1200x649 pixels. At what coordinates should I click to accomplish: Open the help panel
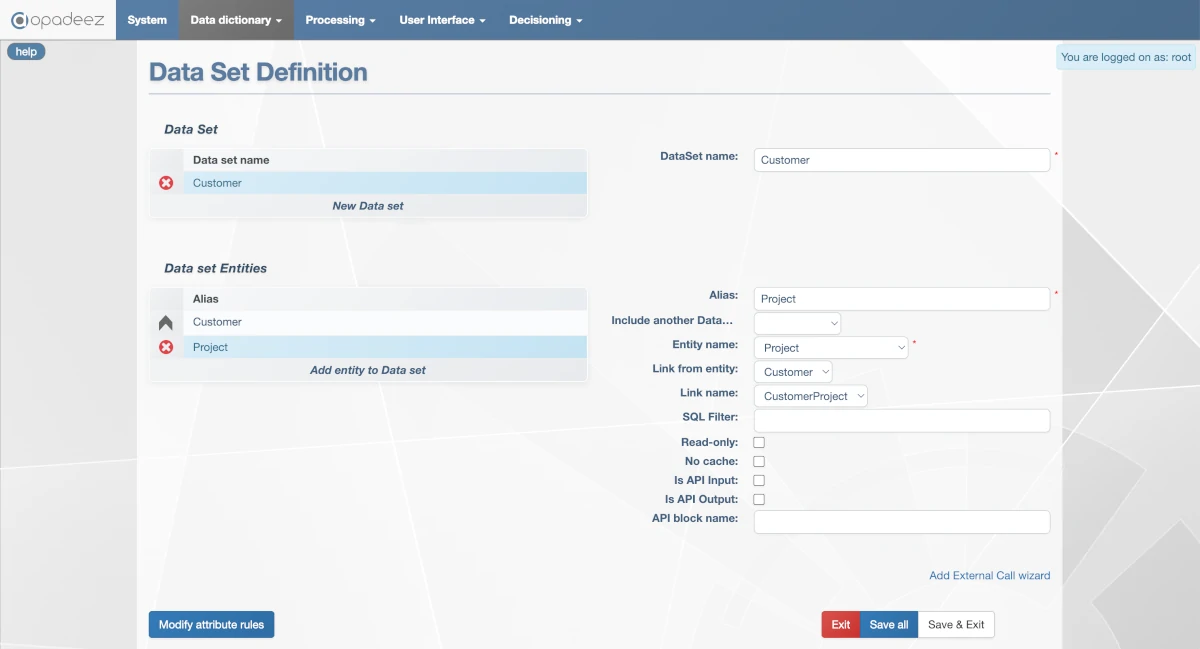click(26, 51)
